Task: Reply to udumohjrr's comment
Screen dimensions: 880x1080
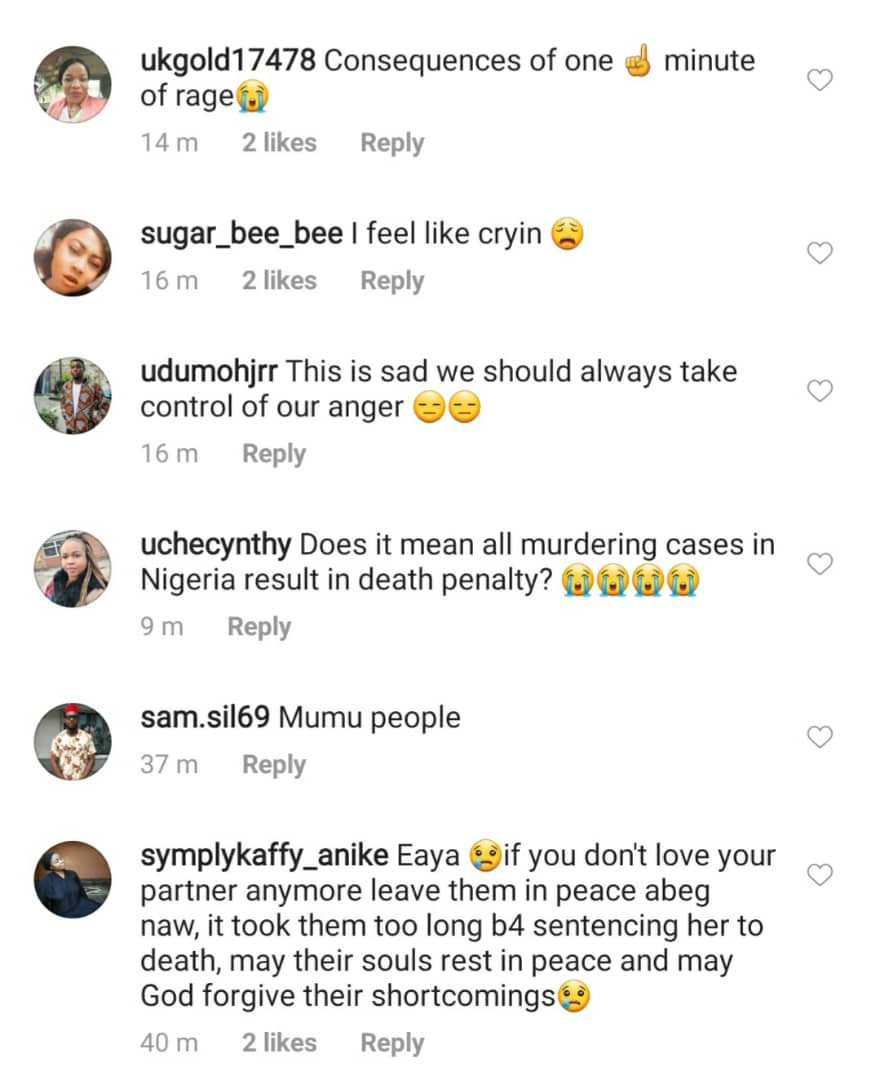Action: [x=274, y=454]
